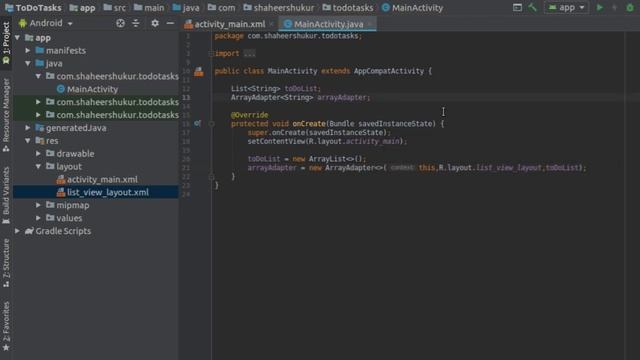Collapse the package containing MainActivity
The width and height of the screenshot is (640, 360).
(x=38, y=76)
